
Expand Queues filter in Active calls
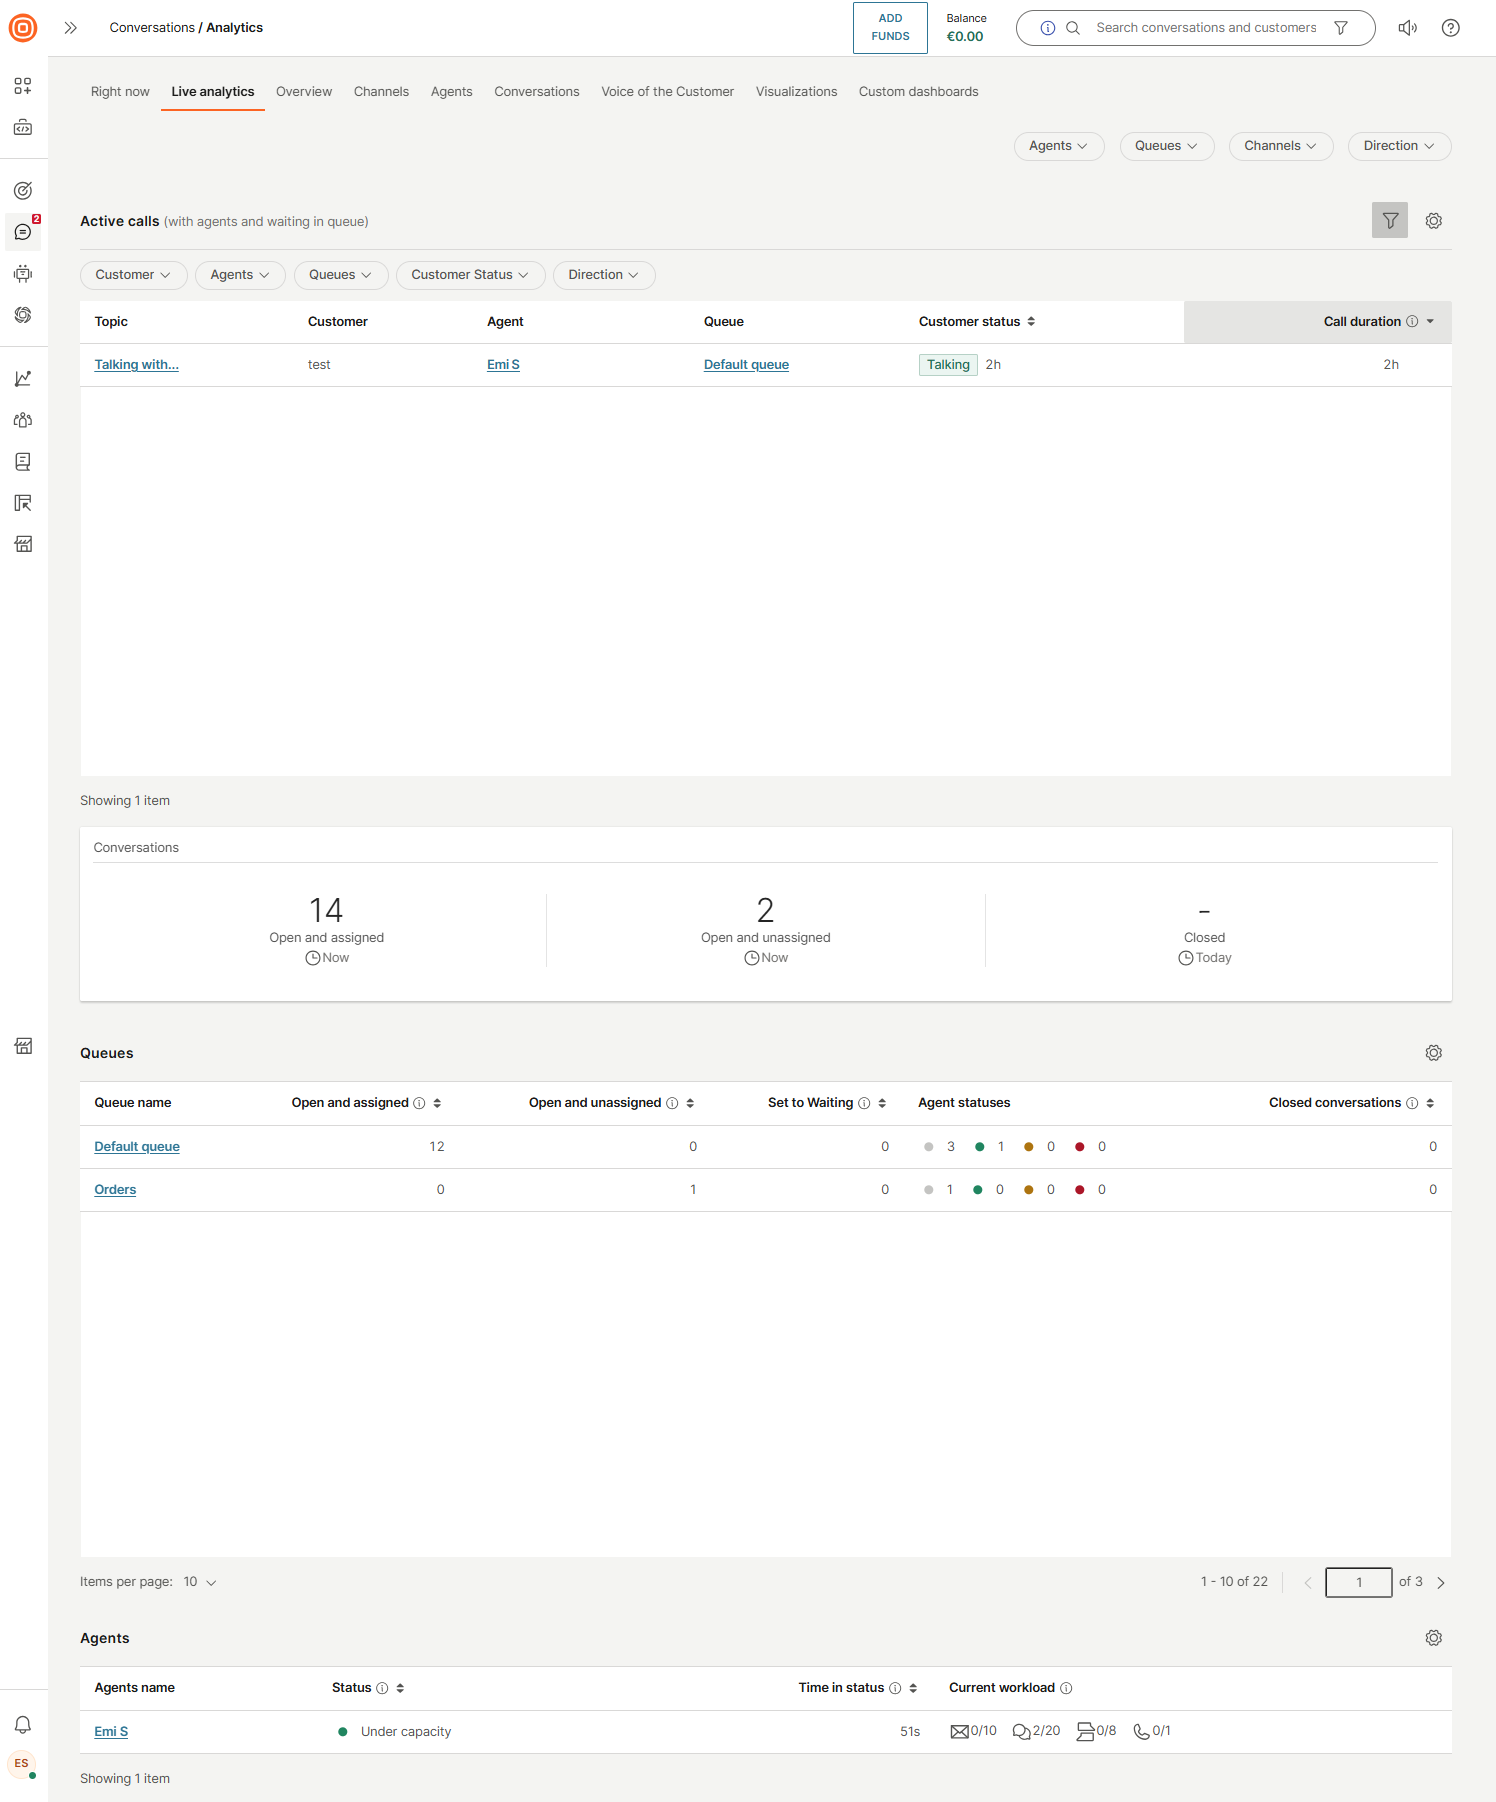(340, 275)
